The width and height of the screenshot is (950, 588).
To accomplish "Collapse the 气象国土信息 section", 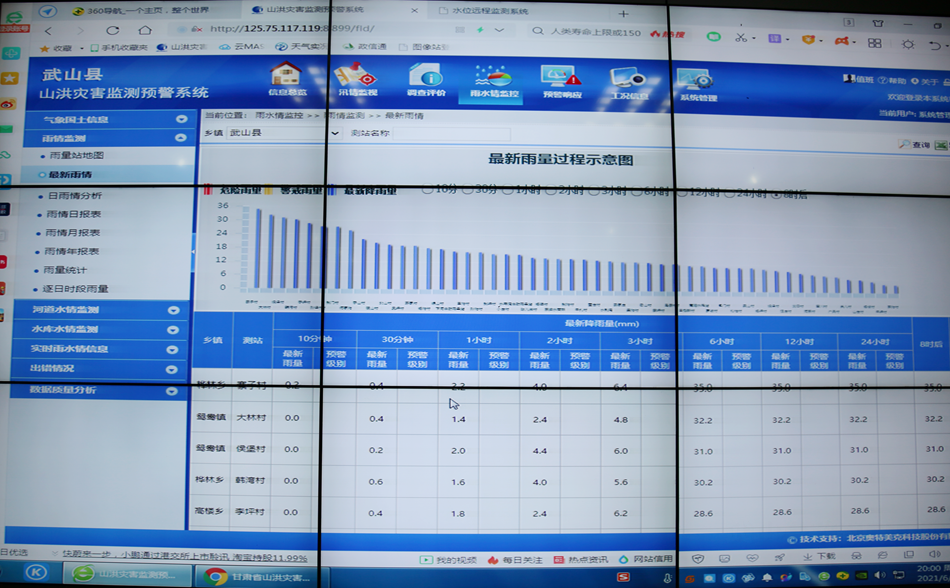I will pyautogui.click(x=181, y=119).
